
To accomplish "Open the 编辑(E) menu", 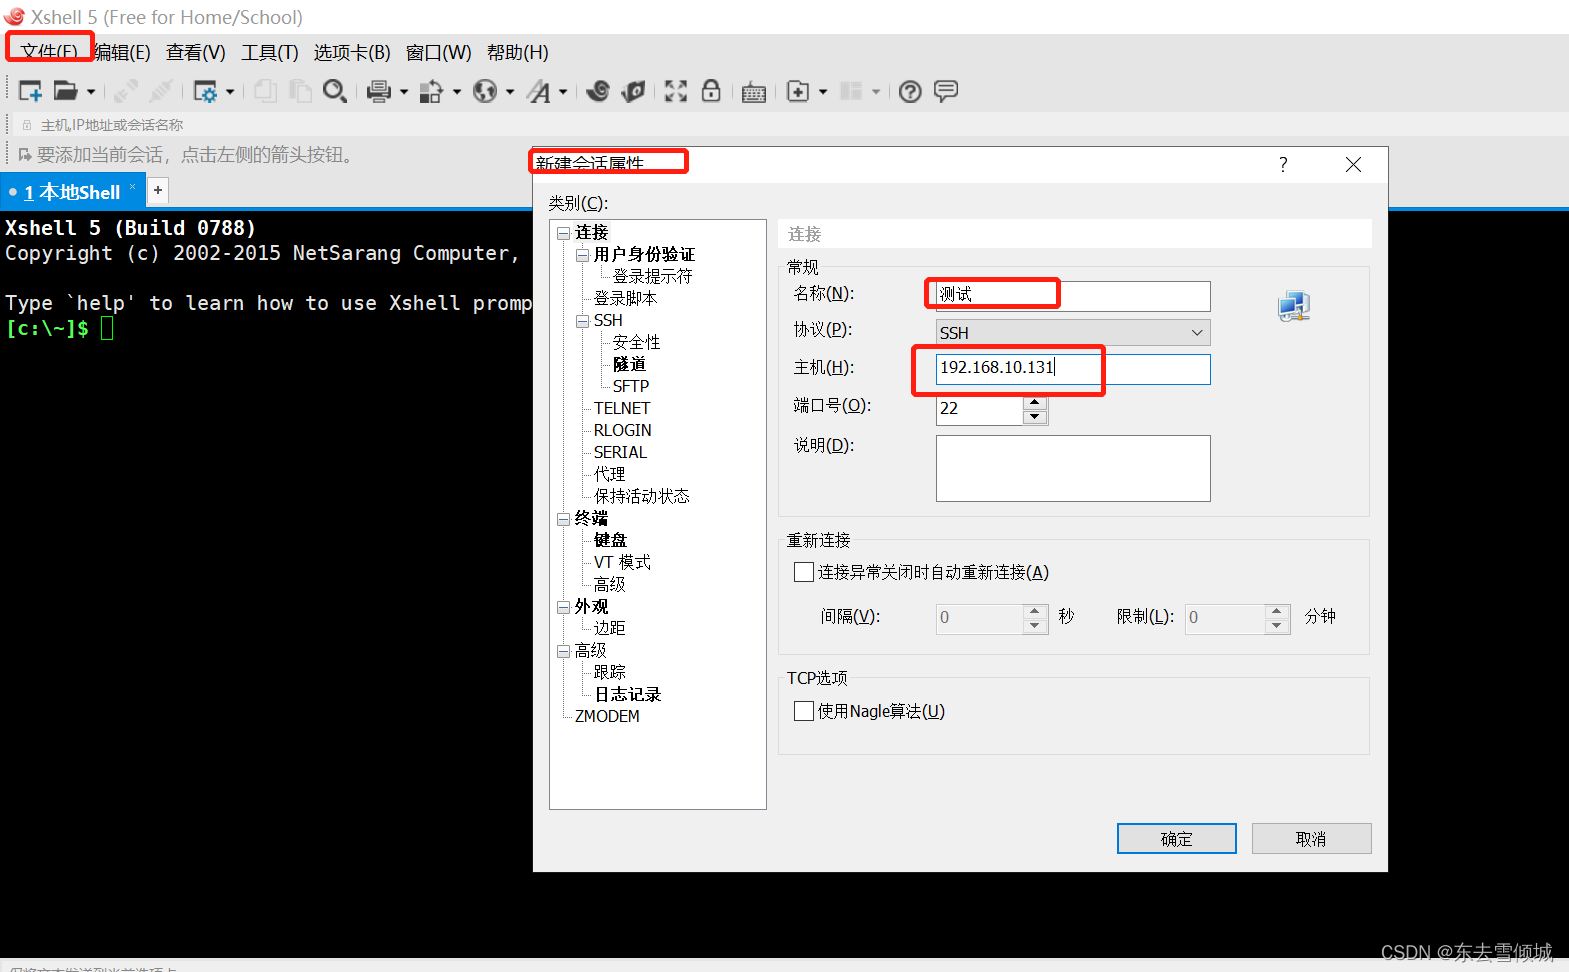I will tap(122, 52).
